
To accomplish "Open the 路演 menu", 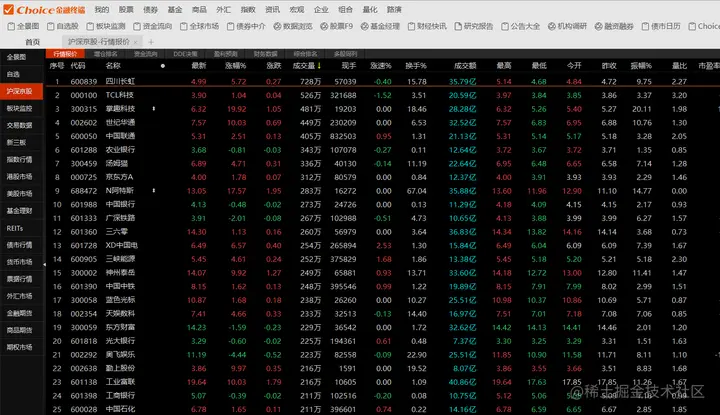I will coord(394,10).
